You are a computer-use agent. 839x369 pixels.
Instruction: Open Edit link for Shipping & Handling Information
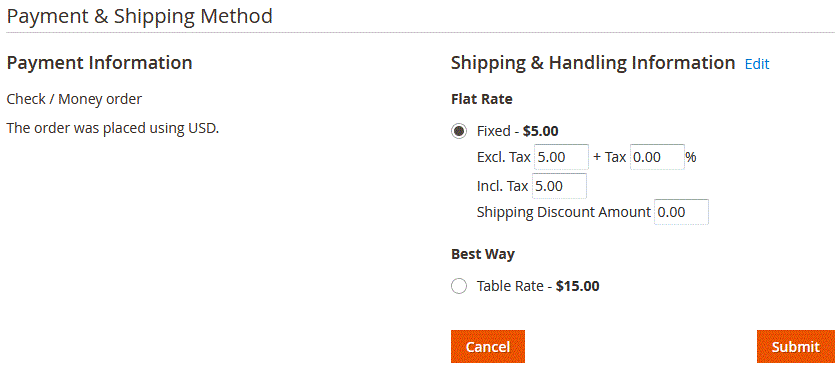pos(757,64)
